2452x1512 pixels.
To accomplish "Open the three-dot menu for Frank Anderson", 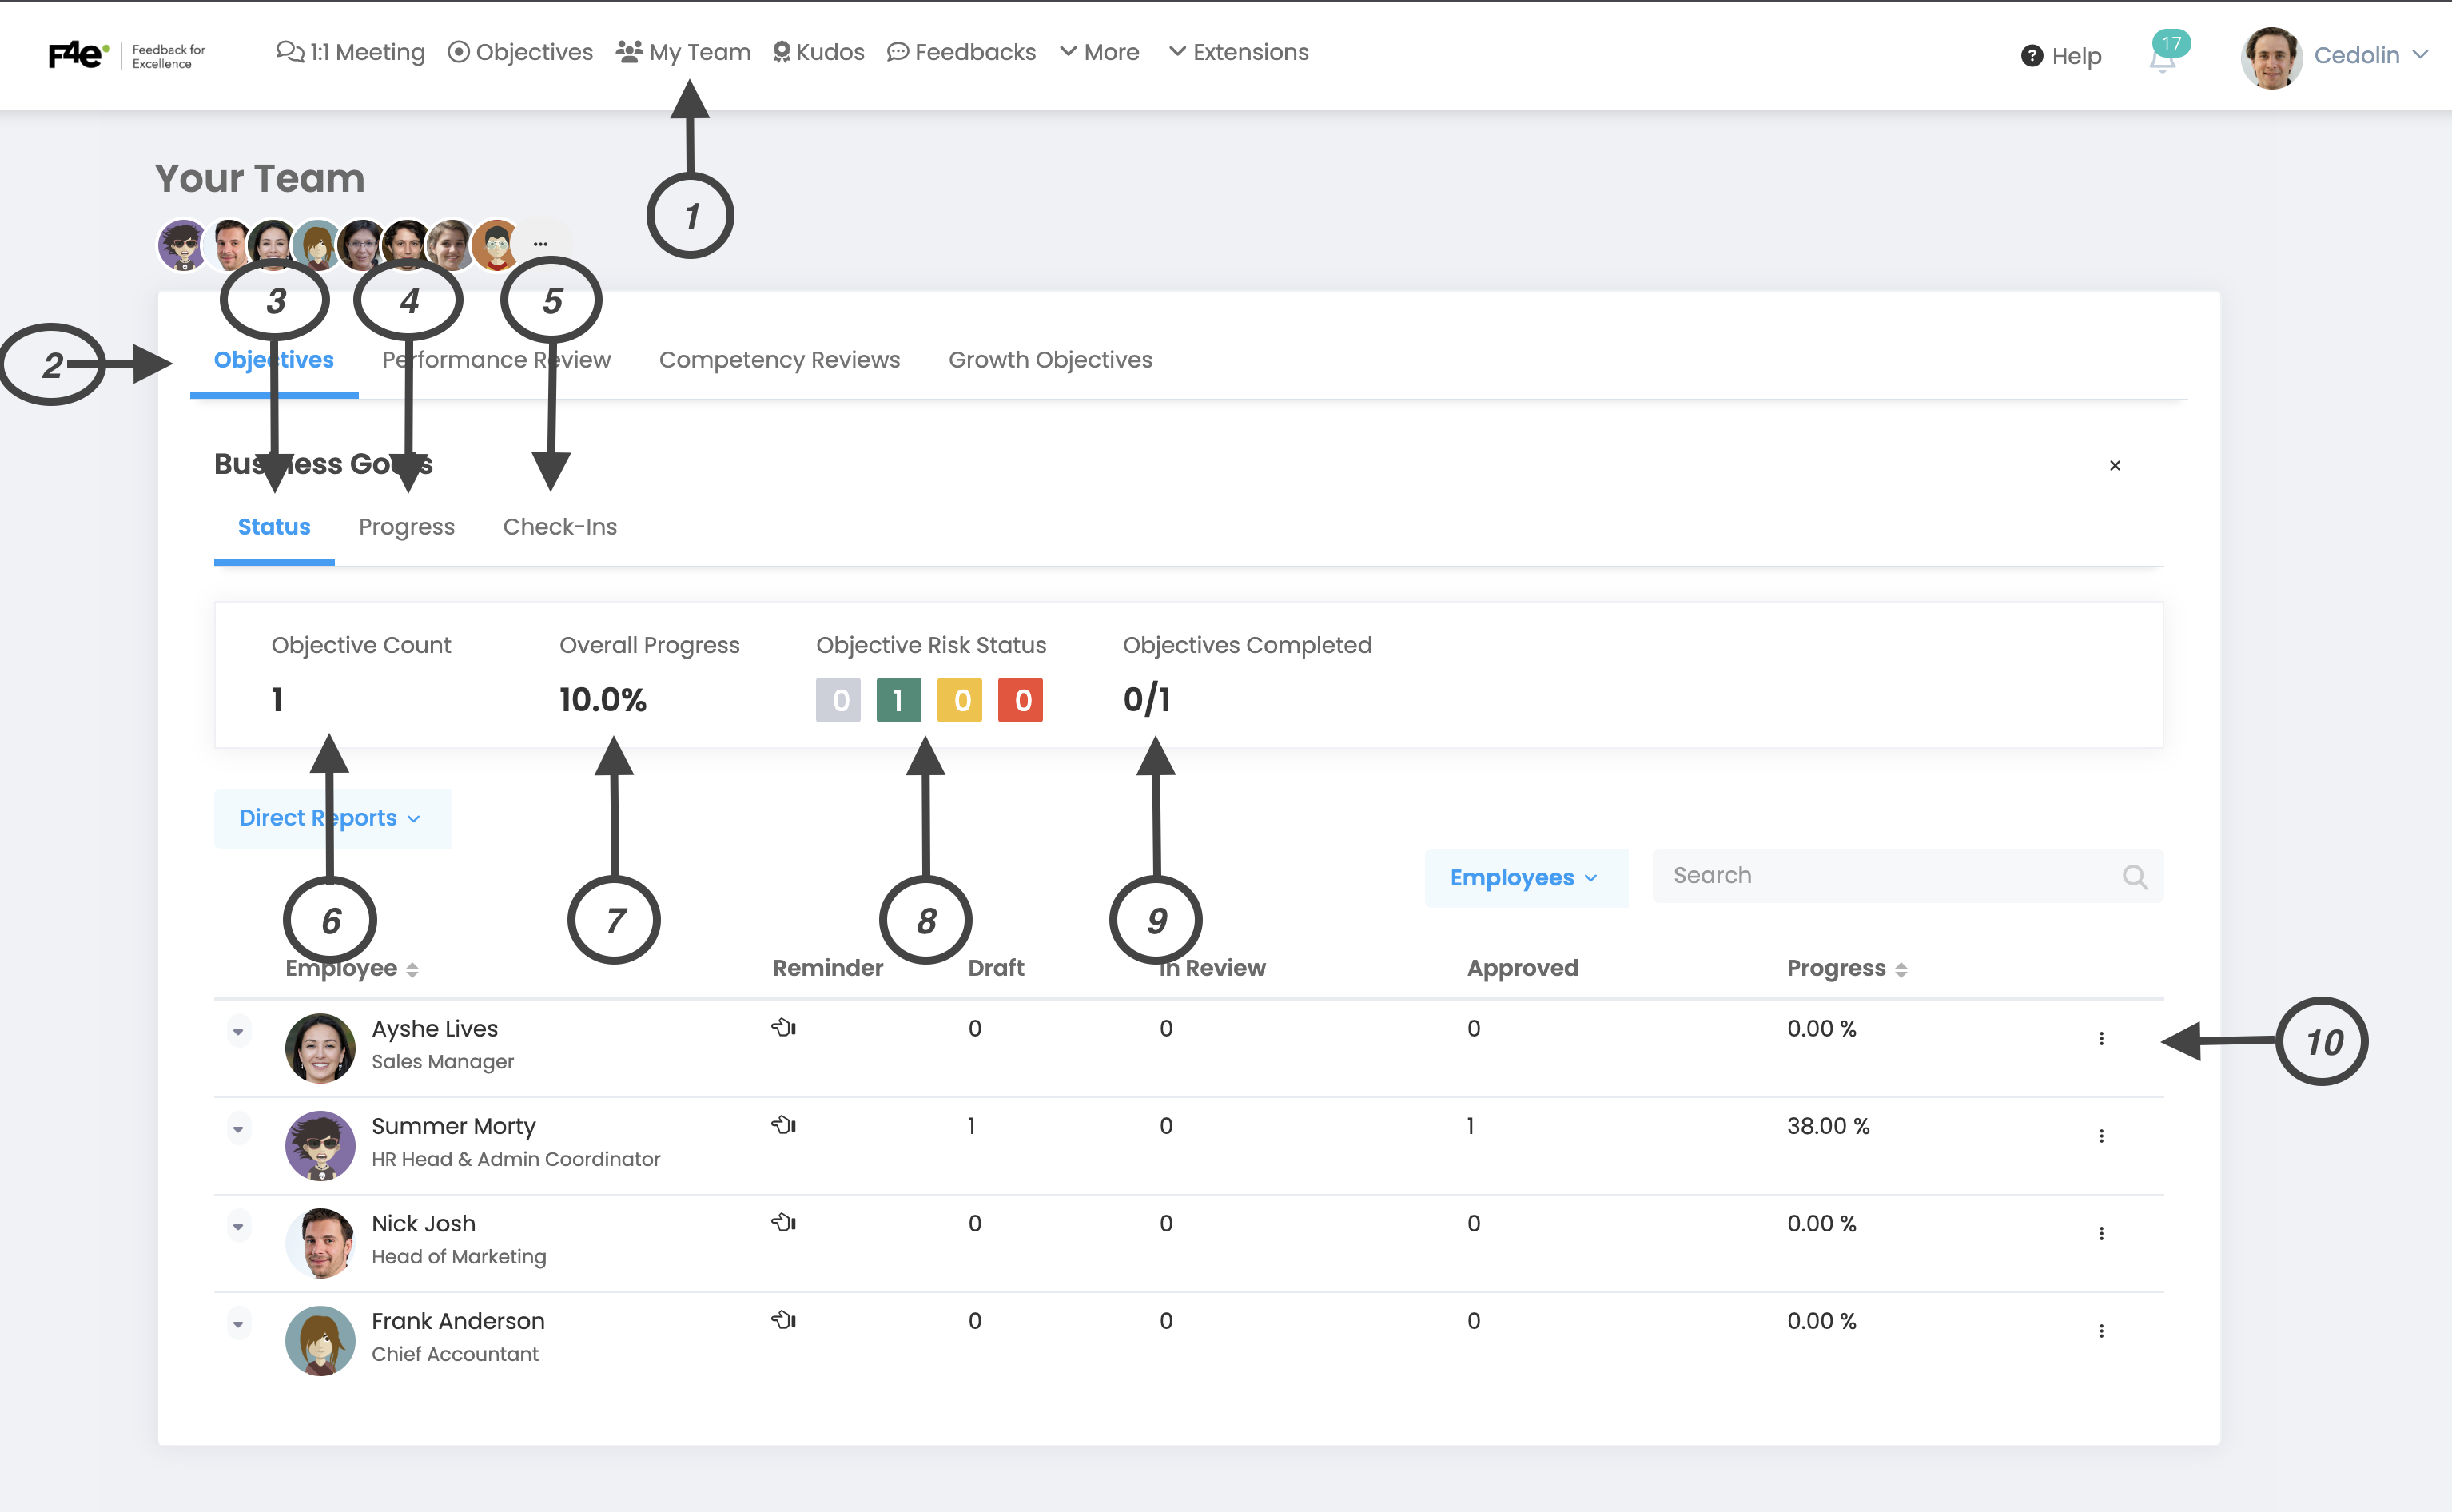I will [2101, 1330].
